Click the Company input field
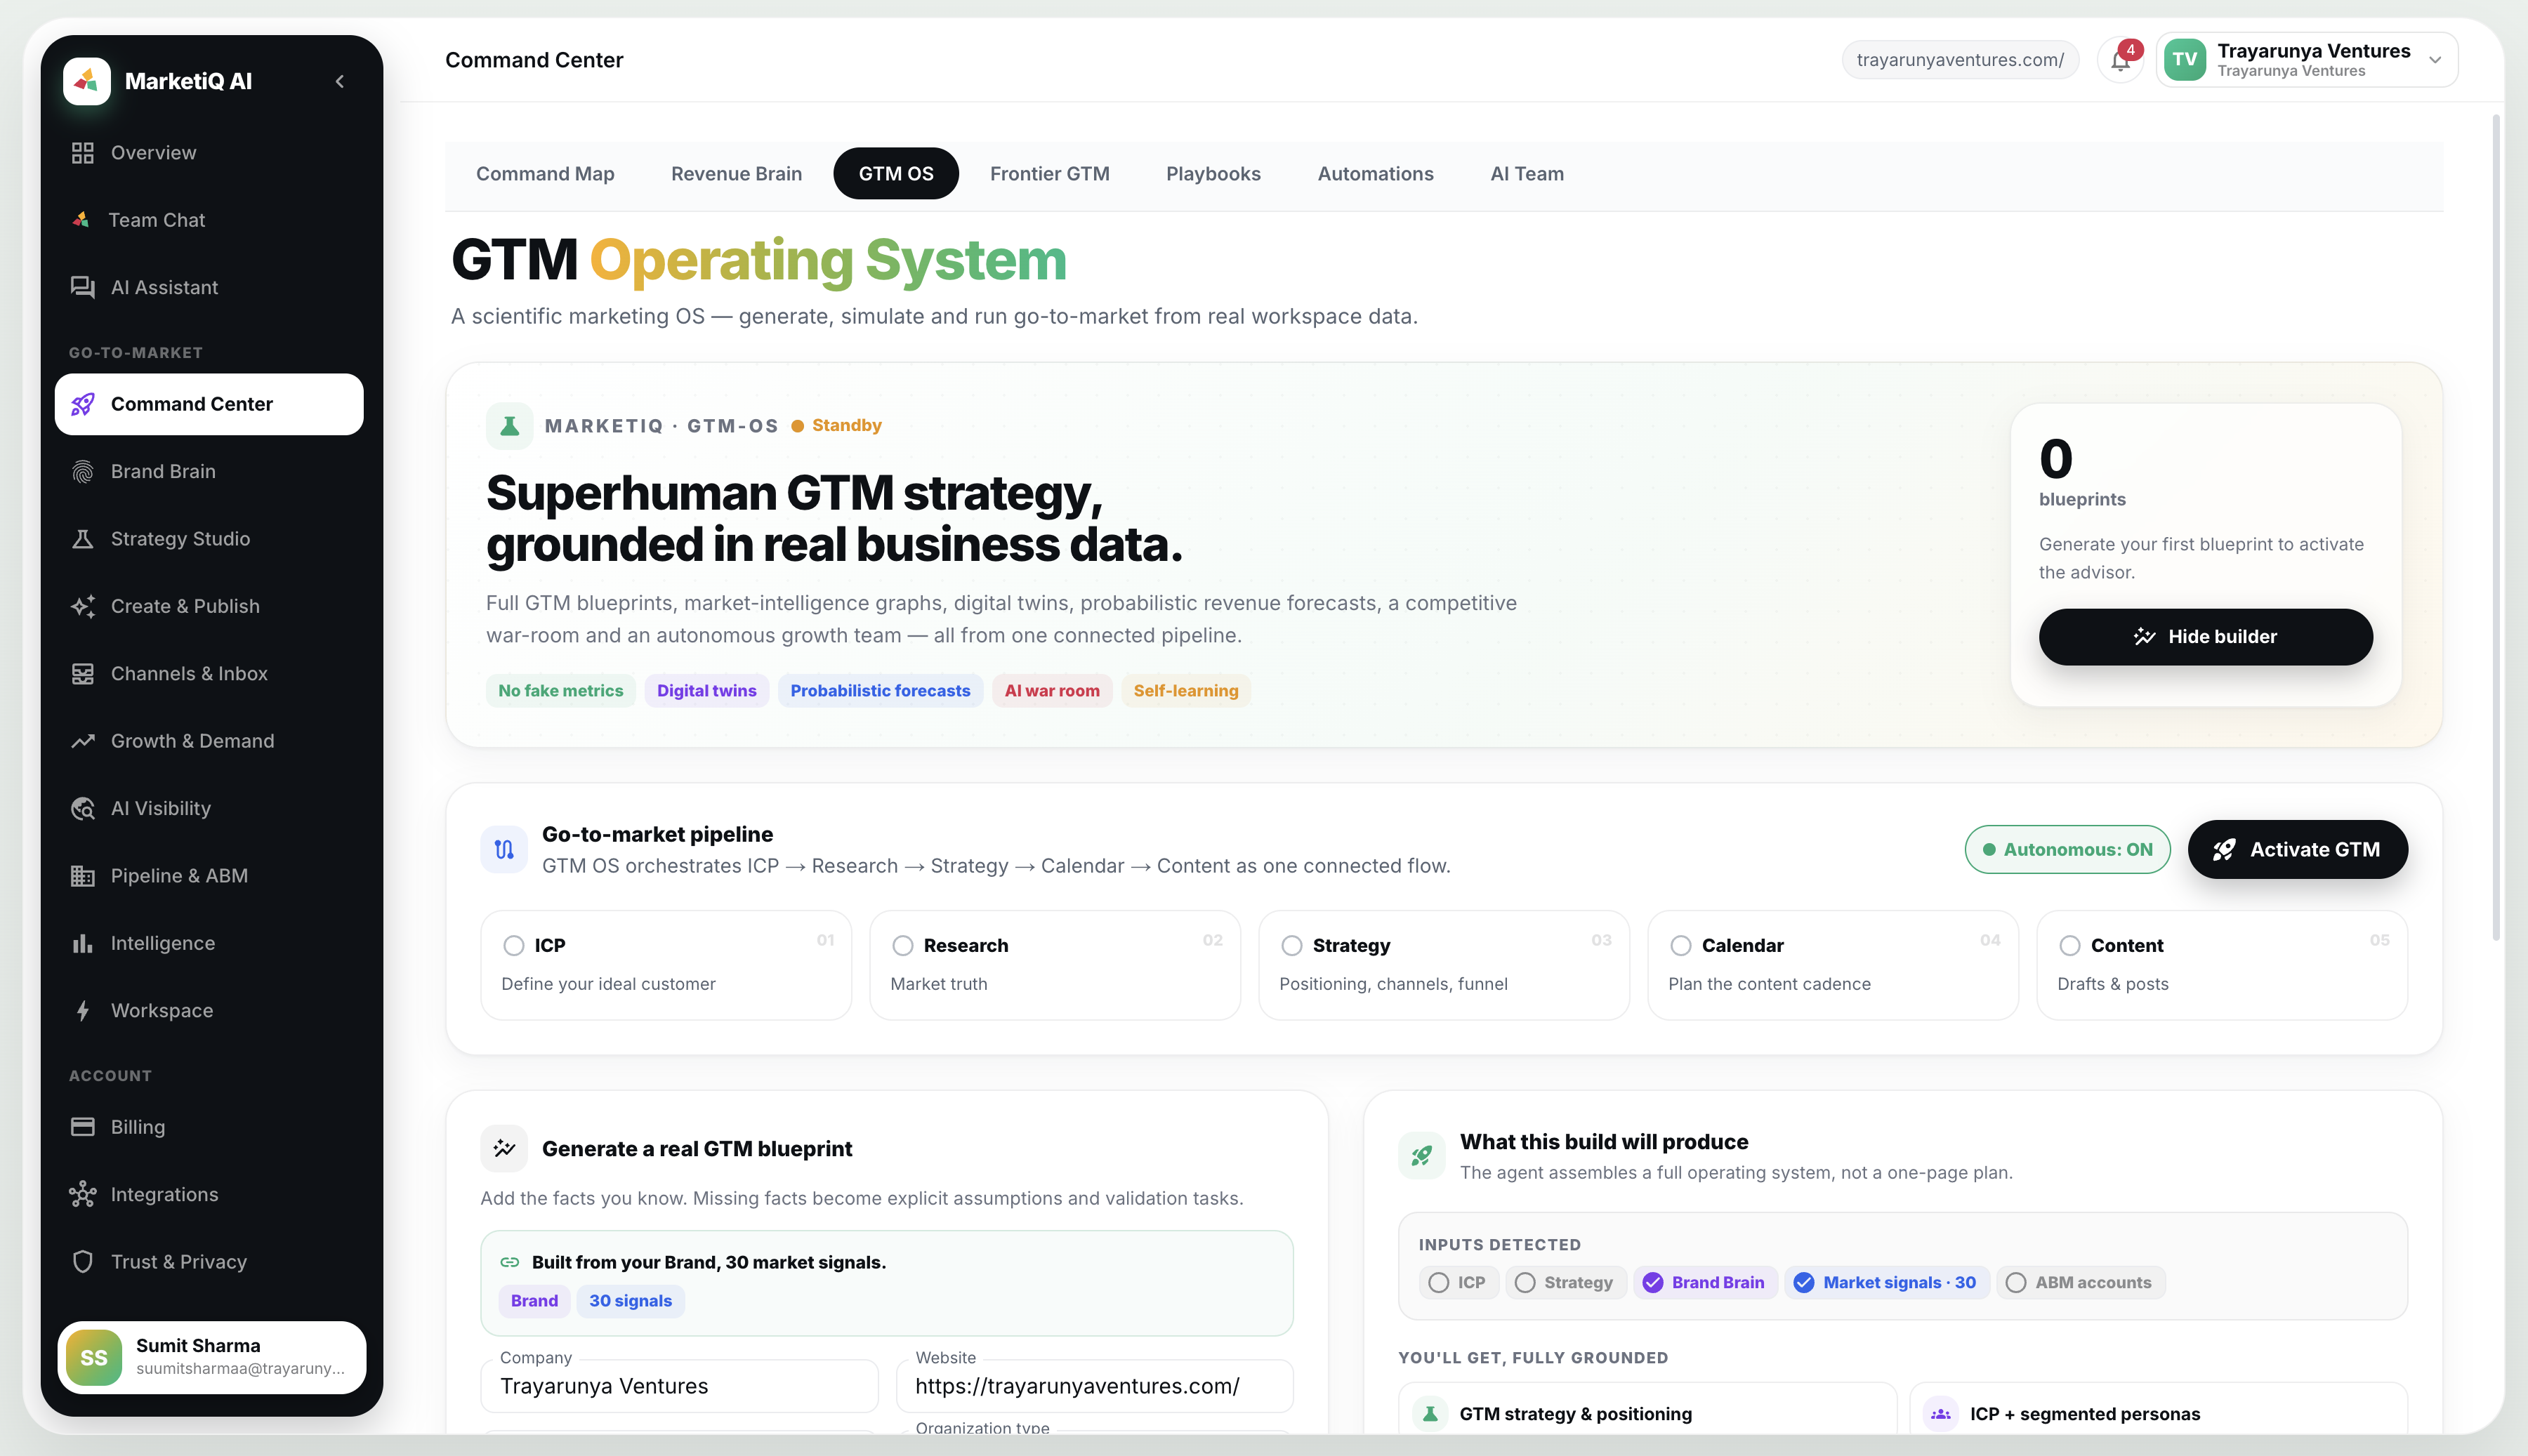This screenshot has height=1456, width=2528. pos(680,1386)
